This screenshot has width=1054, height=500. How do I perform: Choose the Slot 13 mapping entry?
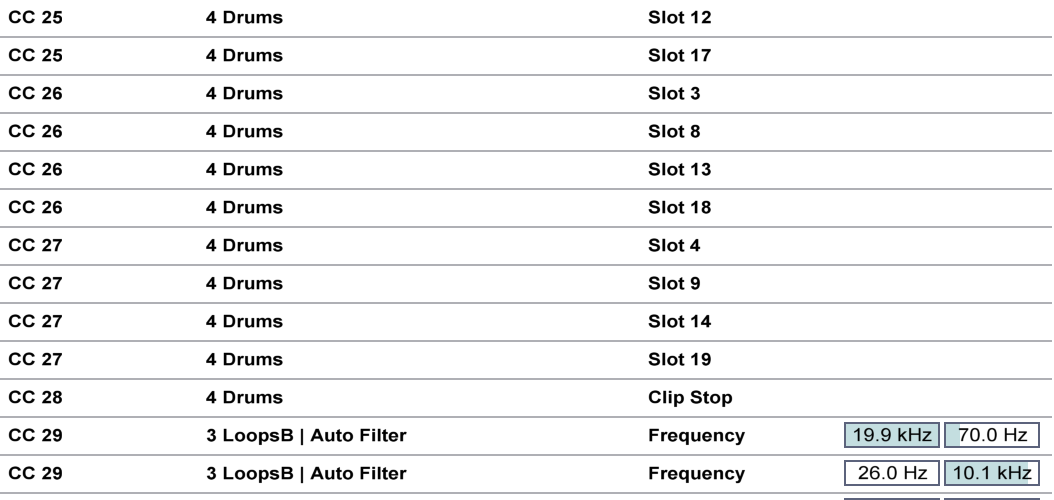680,170
